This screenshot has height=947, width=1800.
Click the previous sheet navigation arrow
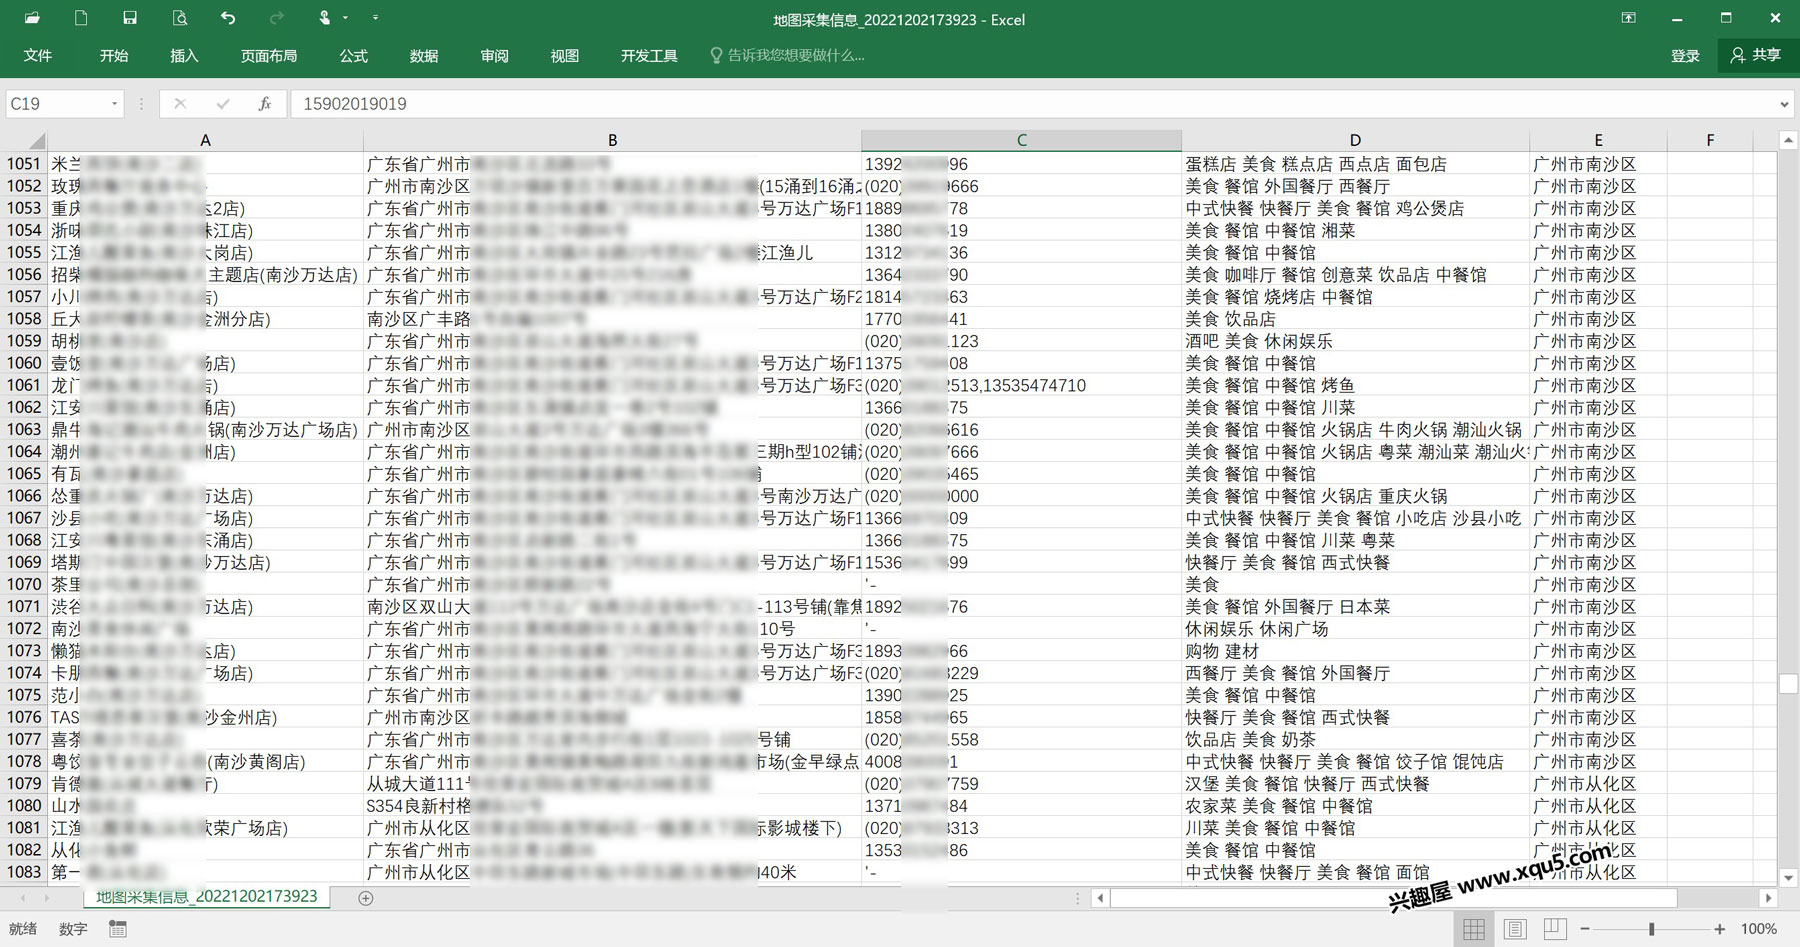click(x=23, y=898)
